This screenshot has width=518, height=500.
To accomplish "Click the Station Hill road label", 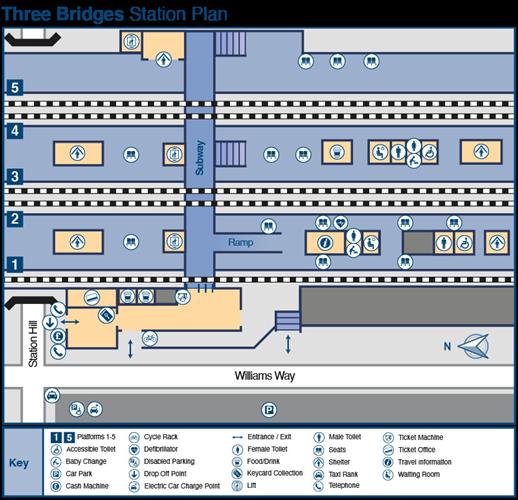I will point(33,344).
